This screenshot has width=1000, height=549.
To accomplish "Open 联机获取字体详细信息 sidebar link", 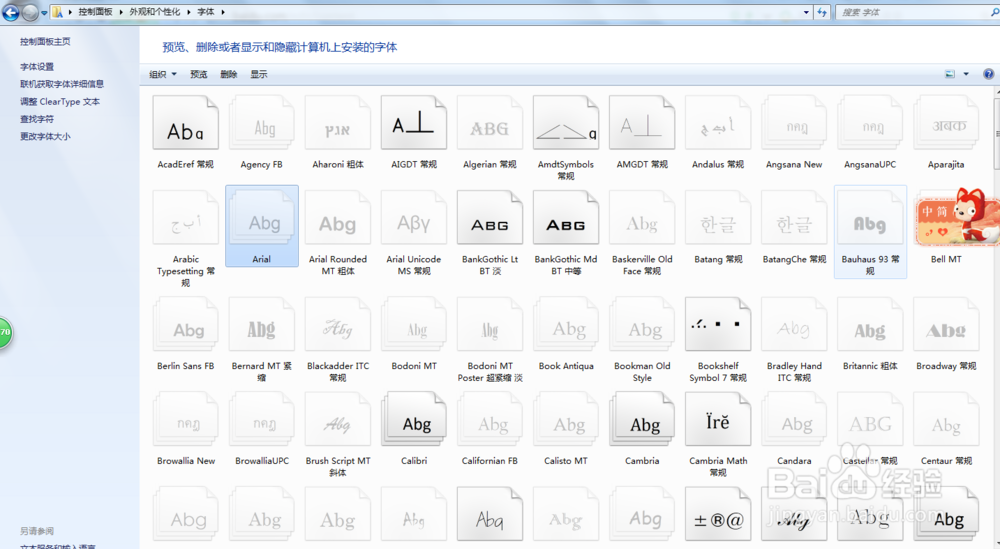I will pos(62,84).
